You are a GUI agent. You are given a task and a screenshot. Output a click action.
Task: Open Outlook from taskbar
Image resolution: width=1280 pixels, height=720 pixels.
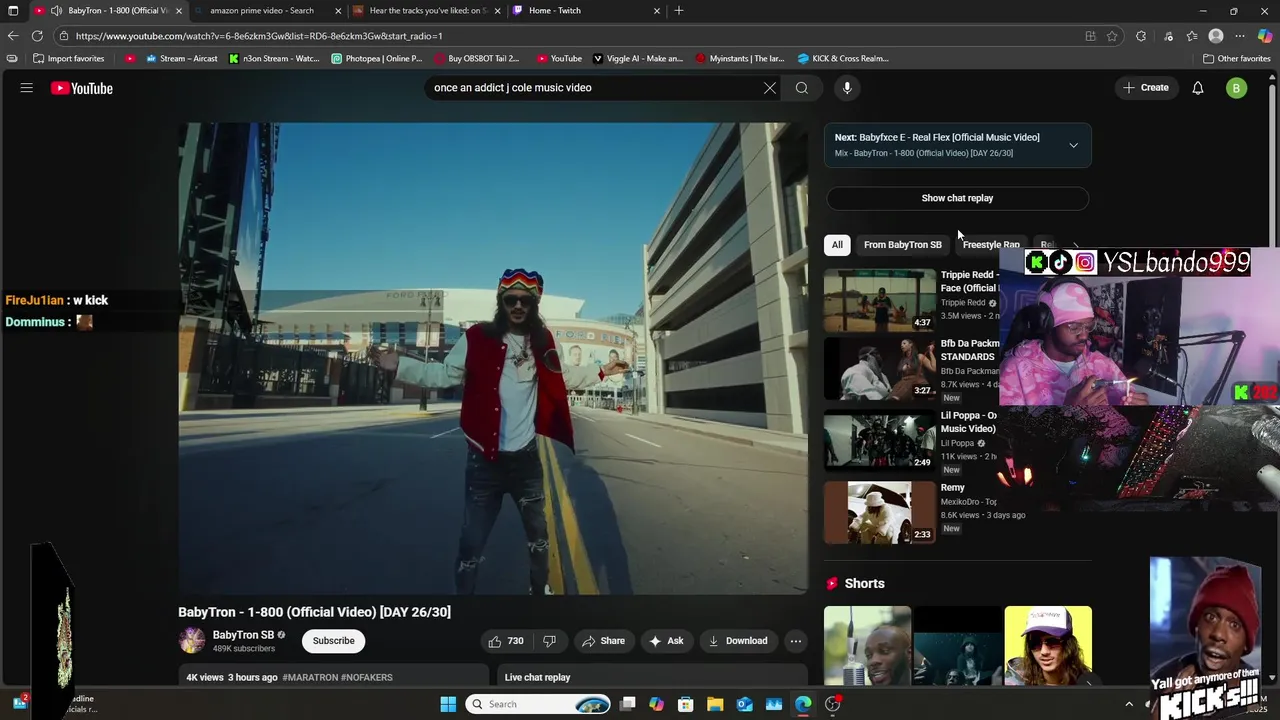point(745,704)
